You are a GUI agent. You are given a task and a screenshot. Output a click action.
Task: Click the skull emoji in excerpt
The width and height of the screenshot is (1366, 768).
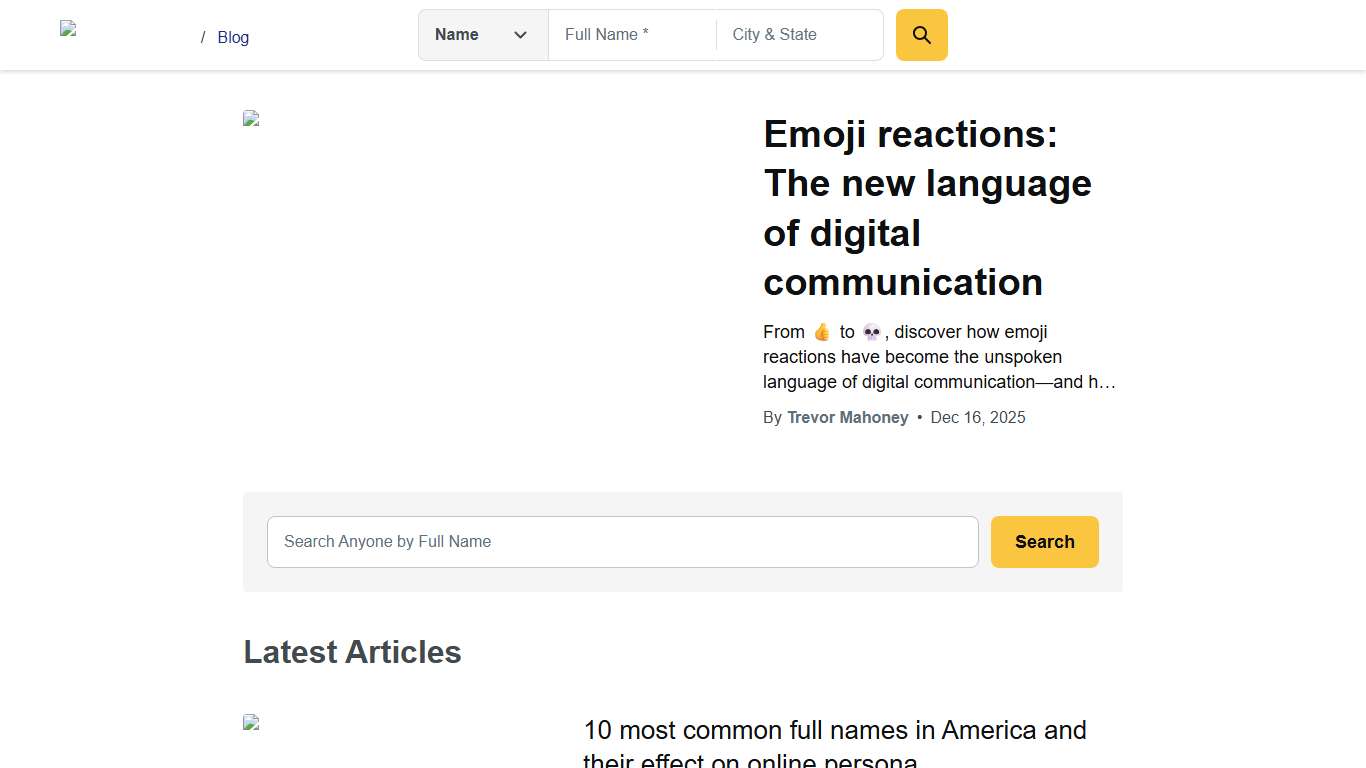[871, 332]
